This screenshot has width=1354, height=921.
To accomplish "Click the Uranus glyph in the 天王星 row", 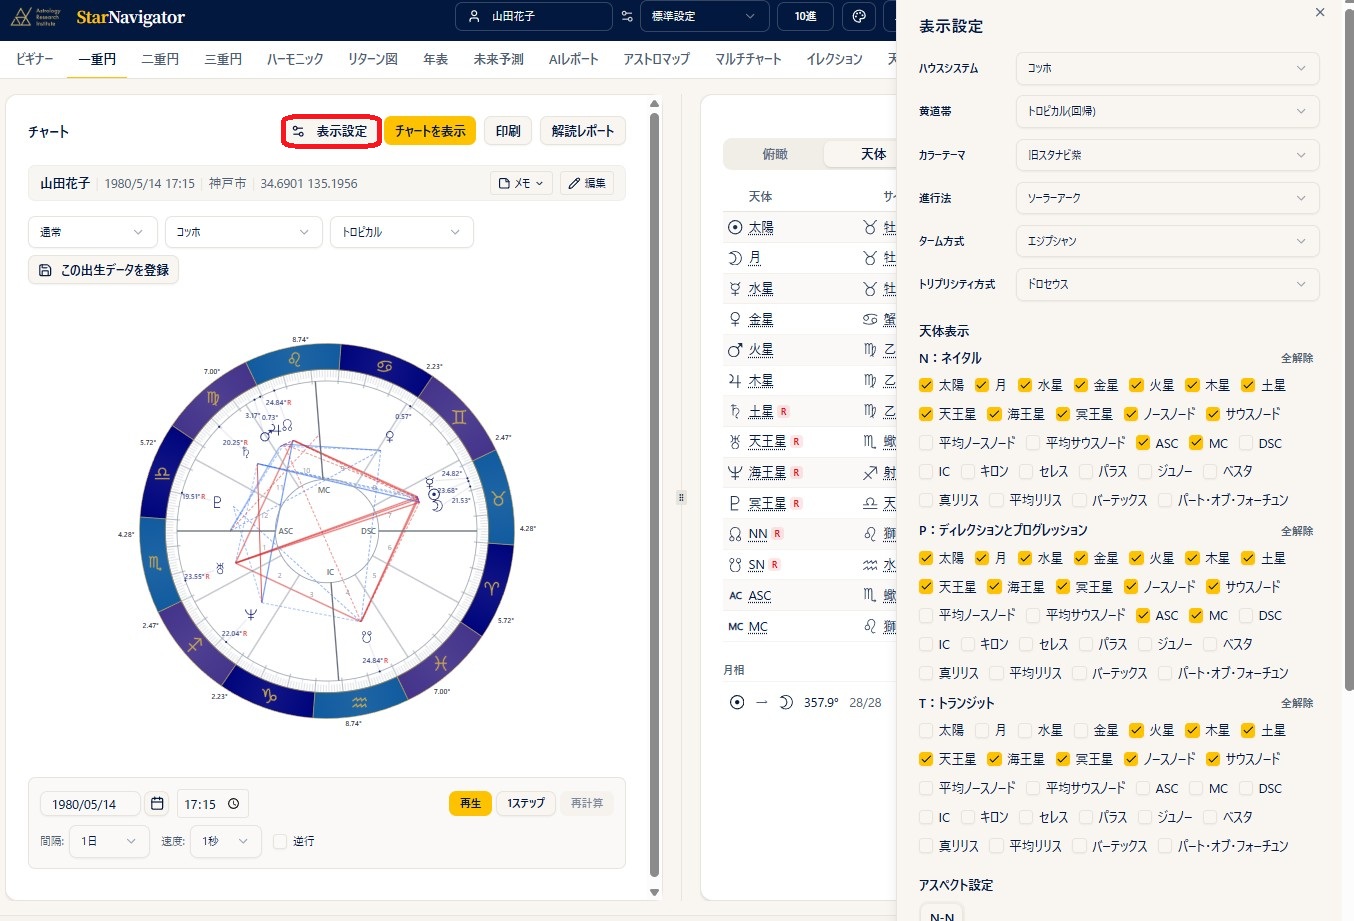I will (735, 442).
